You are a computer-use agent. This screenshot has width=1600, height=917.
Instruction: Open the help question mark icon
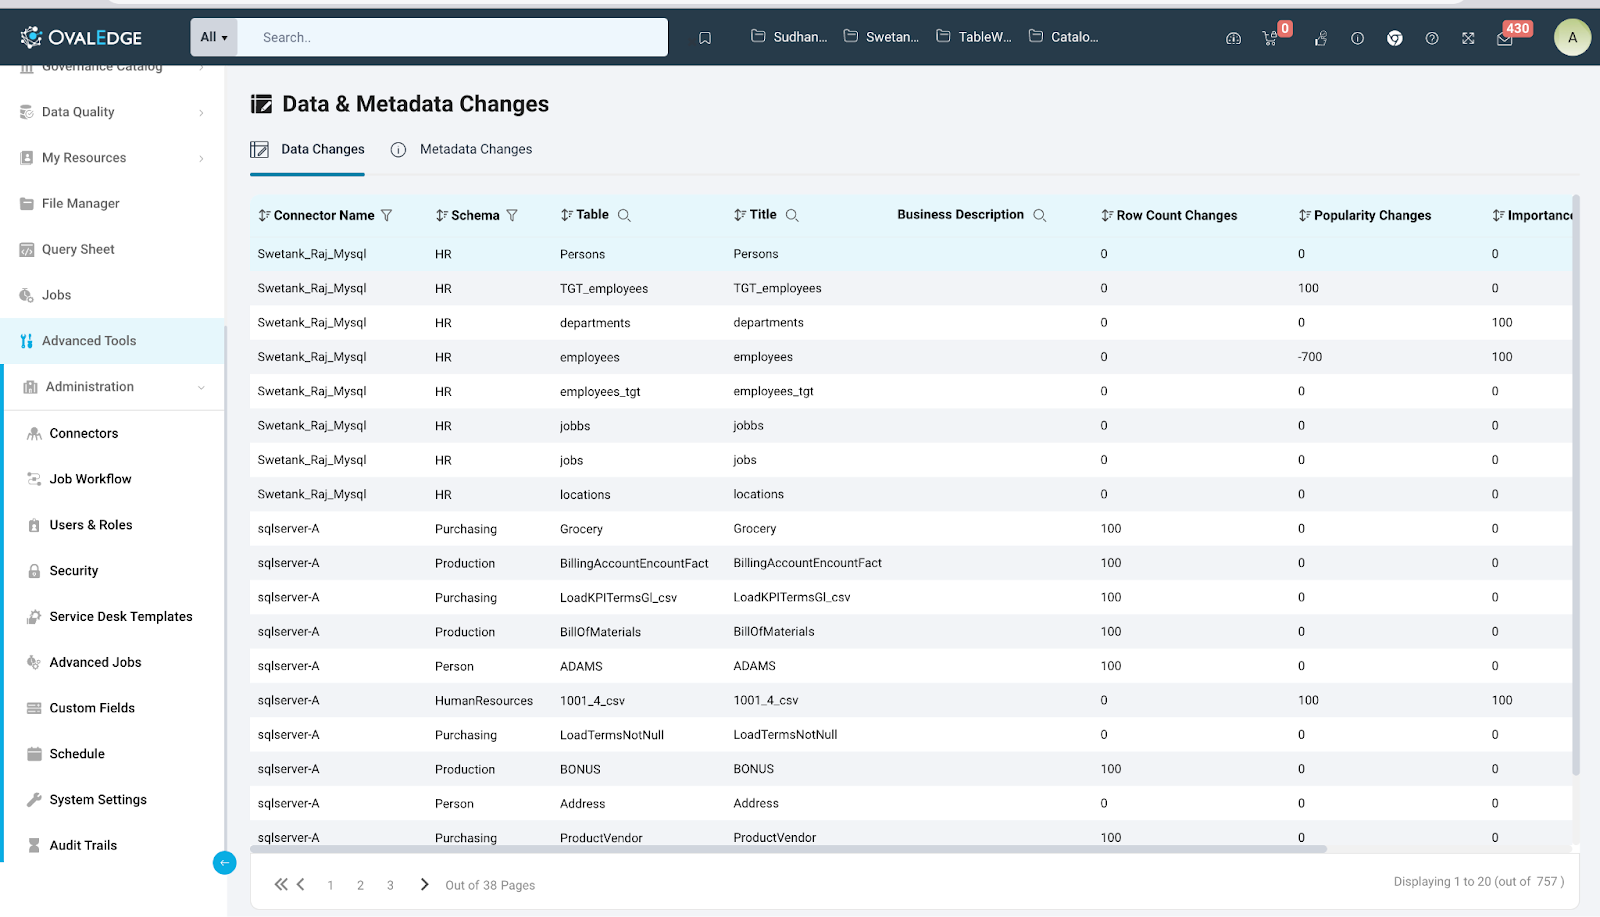pyautogui.click(x=1432, y=38)
